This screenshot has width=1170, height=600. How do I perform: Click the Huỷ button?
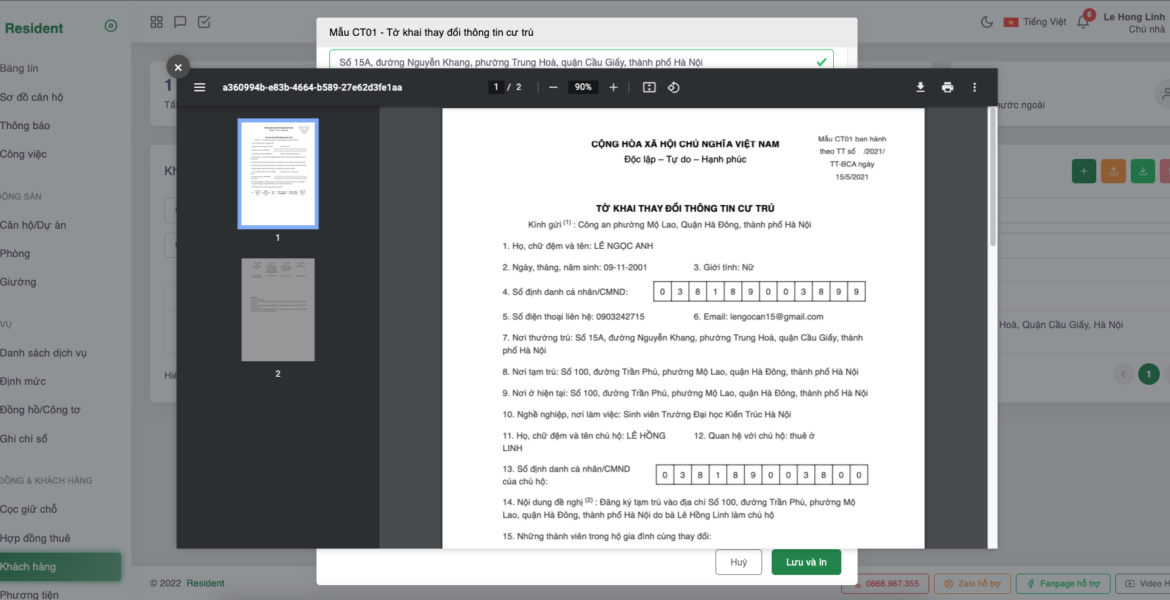click(738, 562)
